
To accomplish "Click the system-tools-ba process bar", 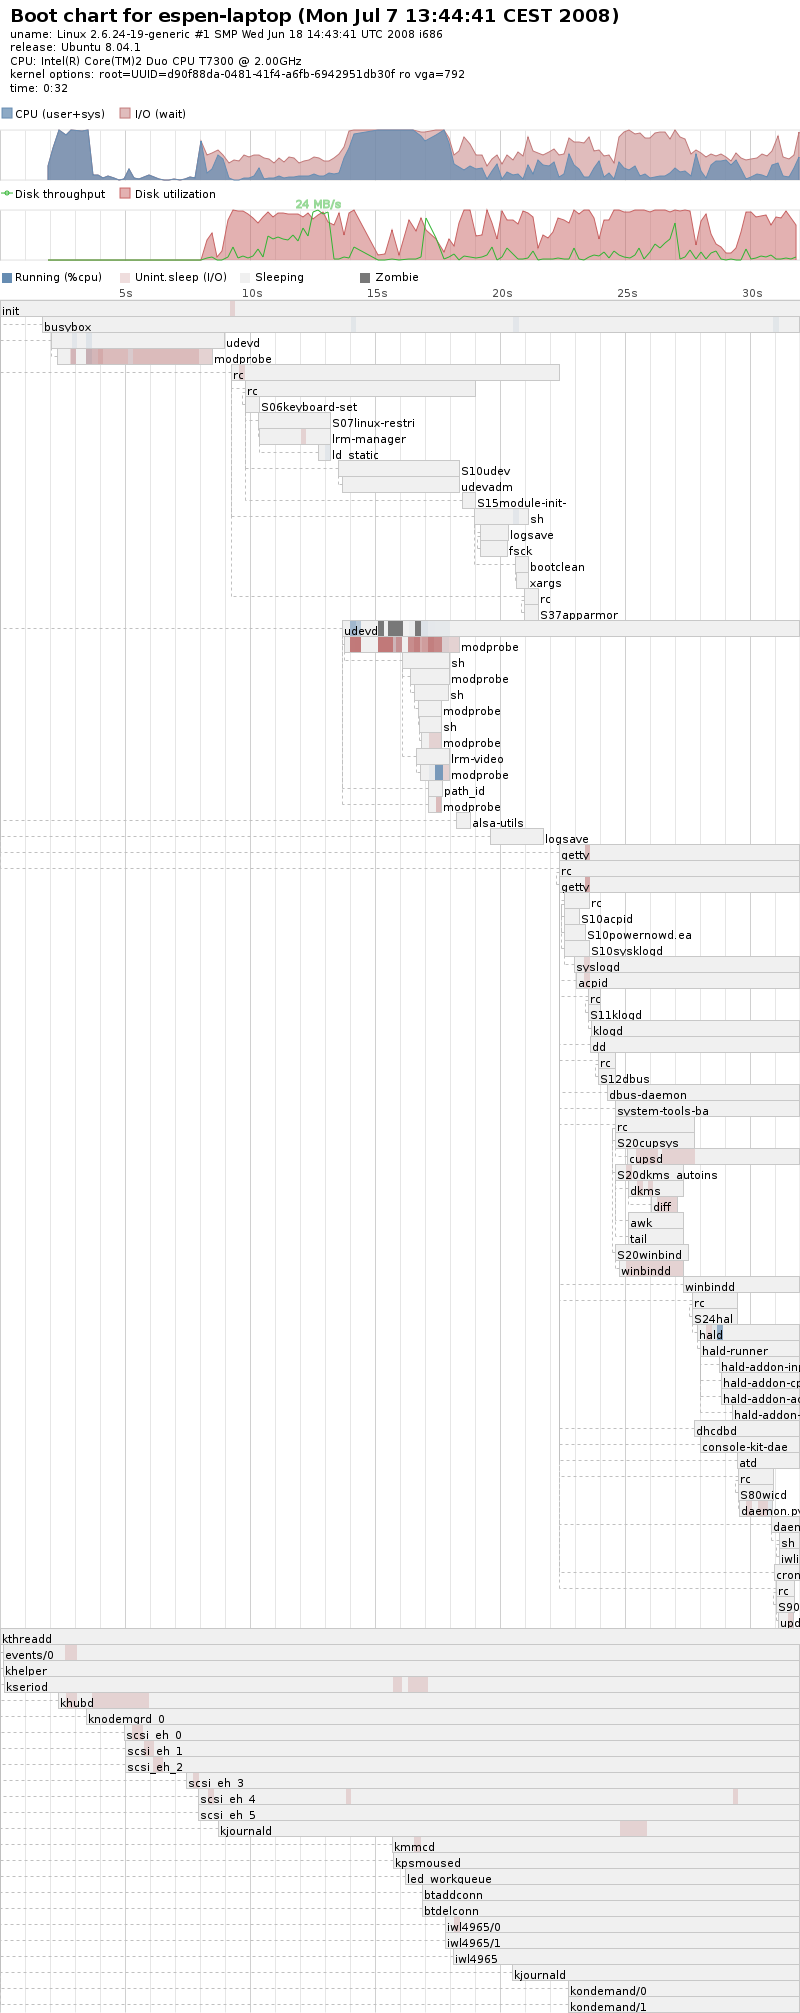I will (x=708, y=1109).
